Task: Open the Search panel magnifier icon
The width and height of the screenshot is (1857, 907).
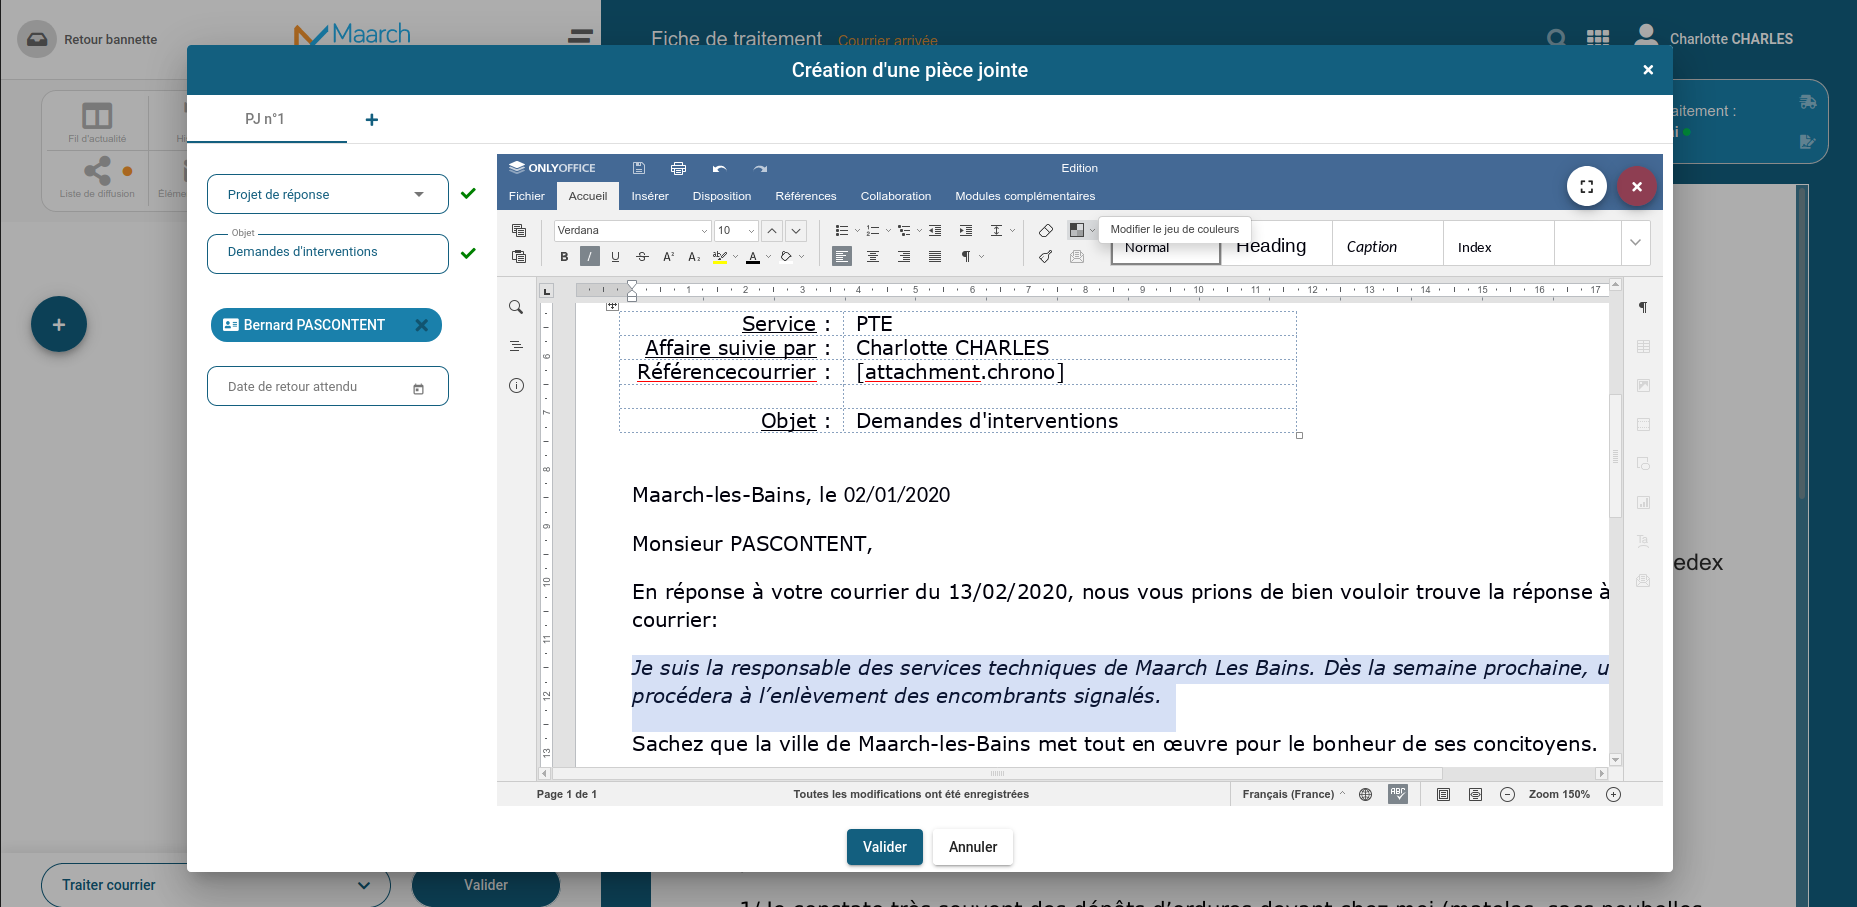Action: pos(516,307)
